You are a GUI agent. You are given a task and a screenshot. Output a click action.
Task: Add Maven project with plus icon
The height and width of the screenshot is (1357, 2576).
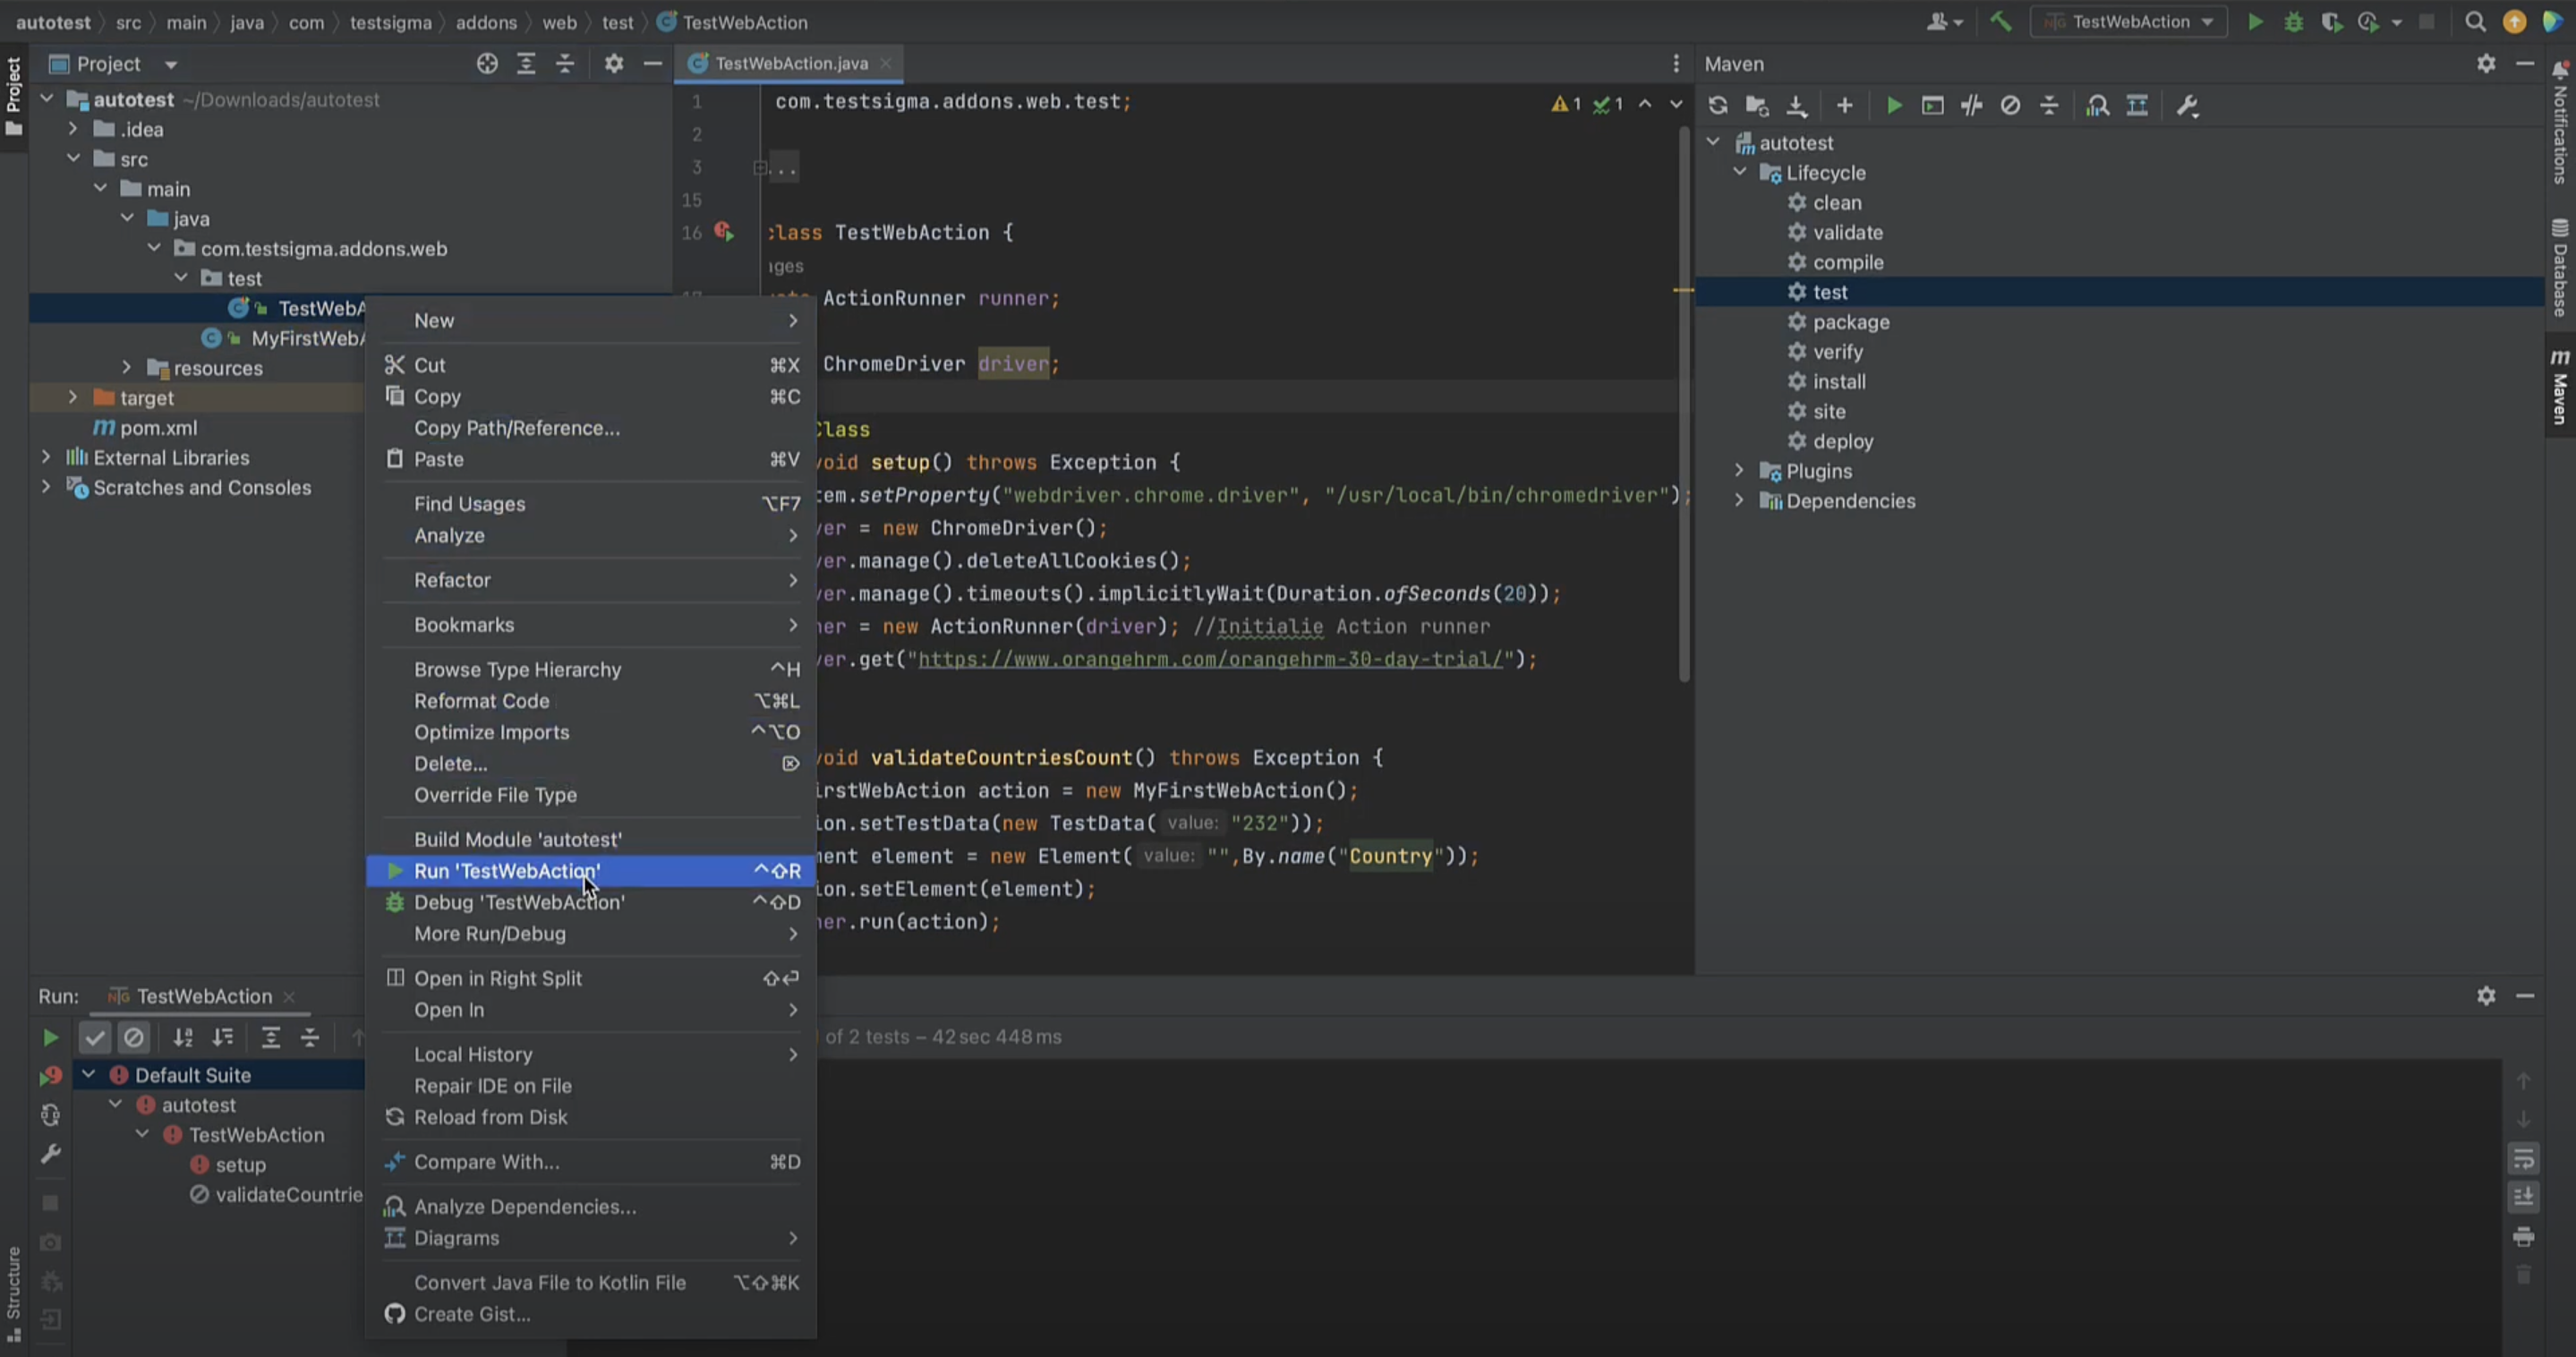click(1844, 106)
